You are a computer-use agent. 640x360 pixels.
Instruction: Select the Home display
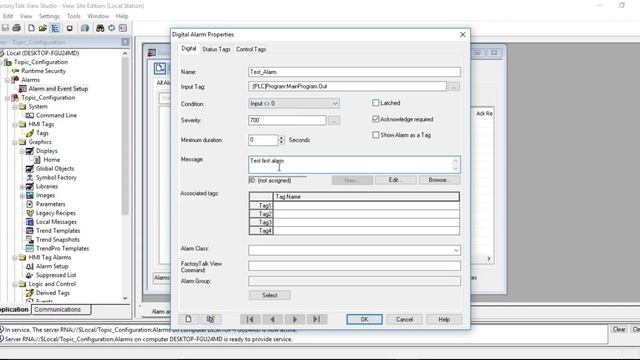pos(51,160)
